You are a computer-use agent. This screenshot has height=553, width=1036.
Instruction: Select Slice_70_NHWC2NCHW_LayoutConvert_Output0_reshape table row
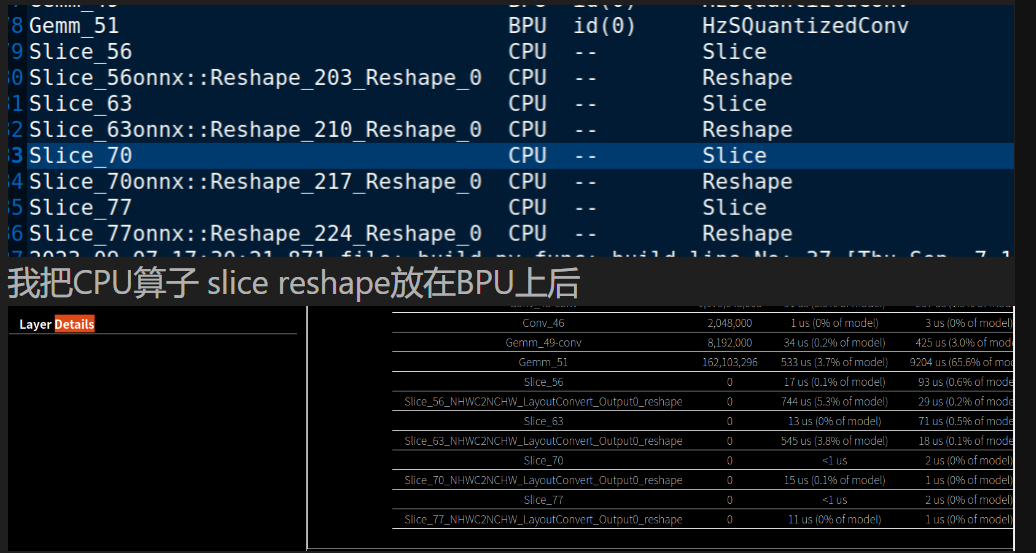543,480
